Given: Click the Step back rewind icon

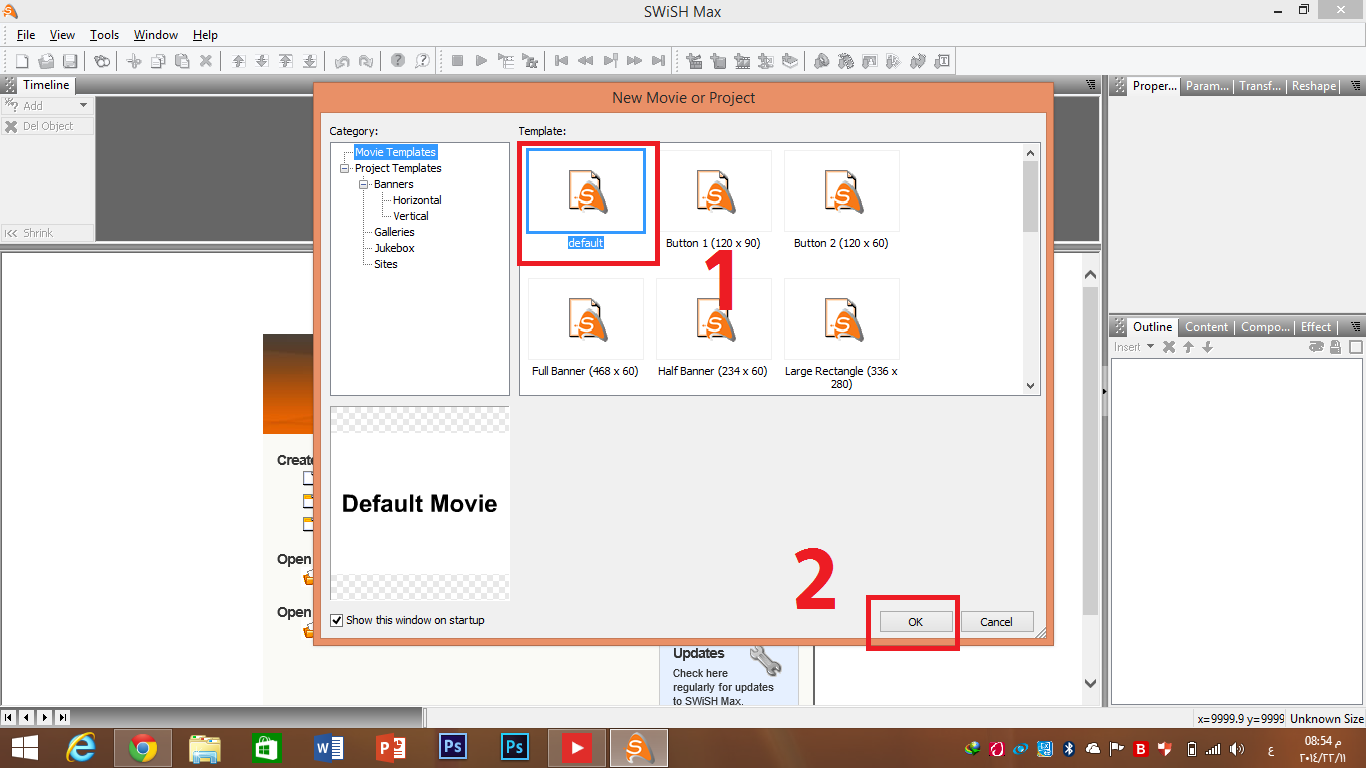Looking at the screenshot, I should point(585,61).
